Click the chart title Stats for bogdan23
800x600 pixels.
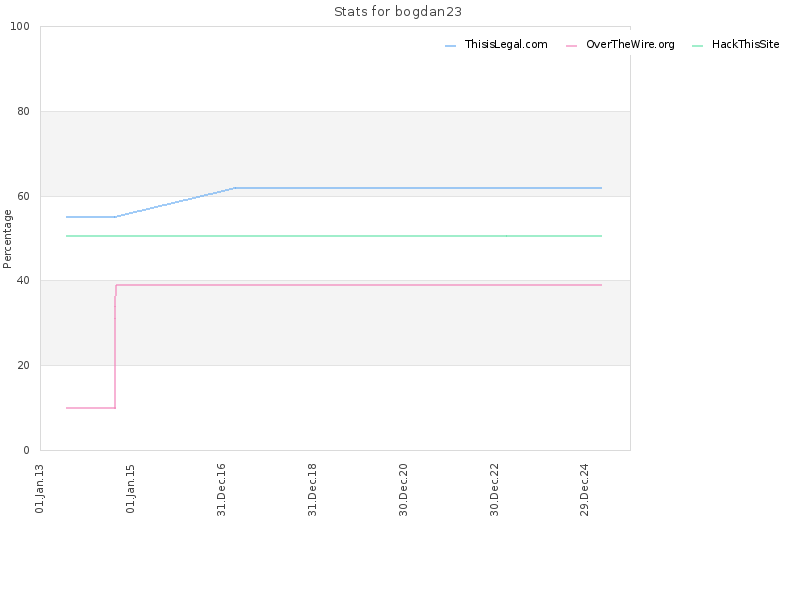pyautogui.click(x=398, y=12)
